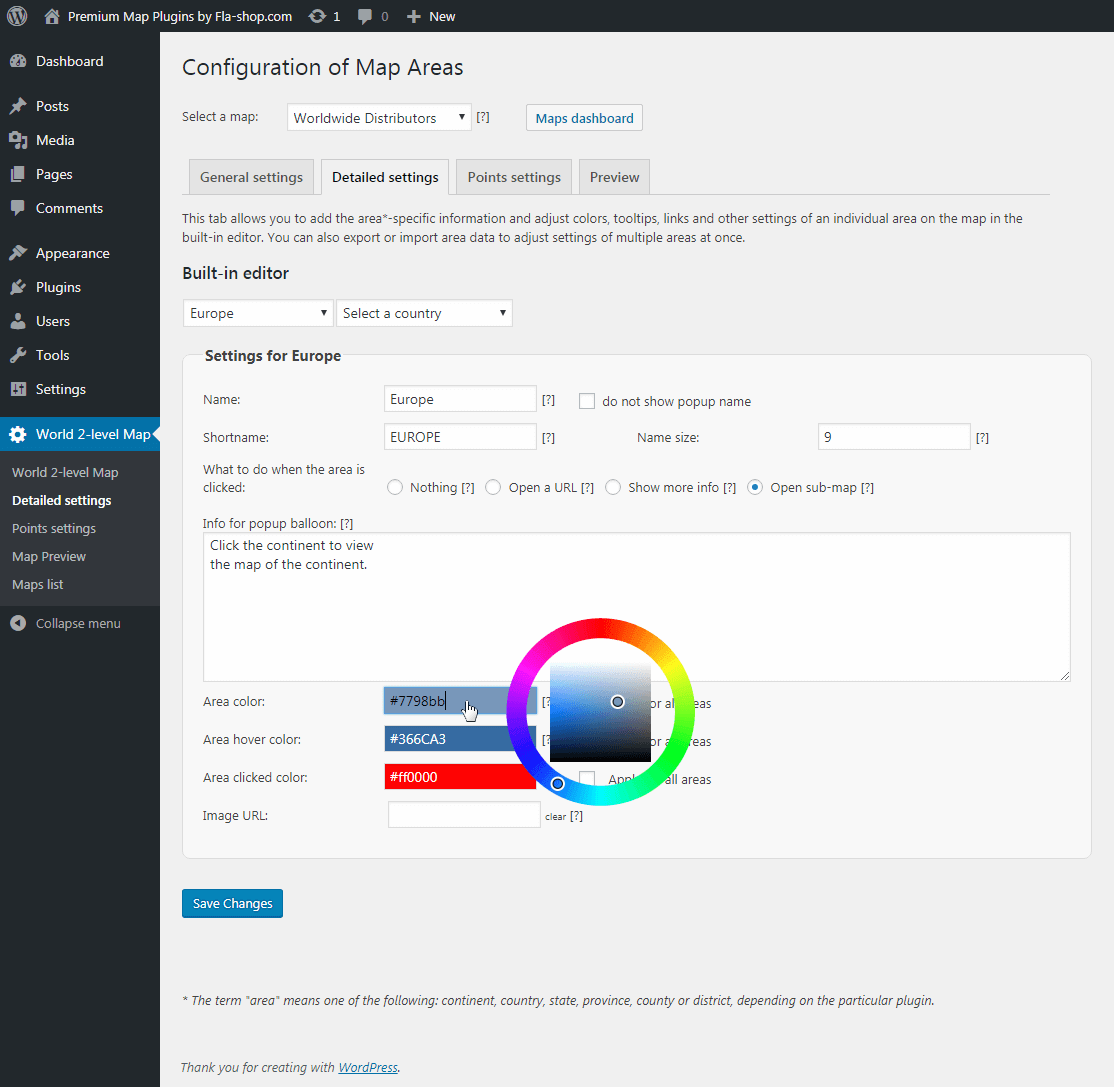The width and height of the screenshot is (1114, 1087).
Task: Click the home icon in admin bar
Action: pos(52,16)
